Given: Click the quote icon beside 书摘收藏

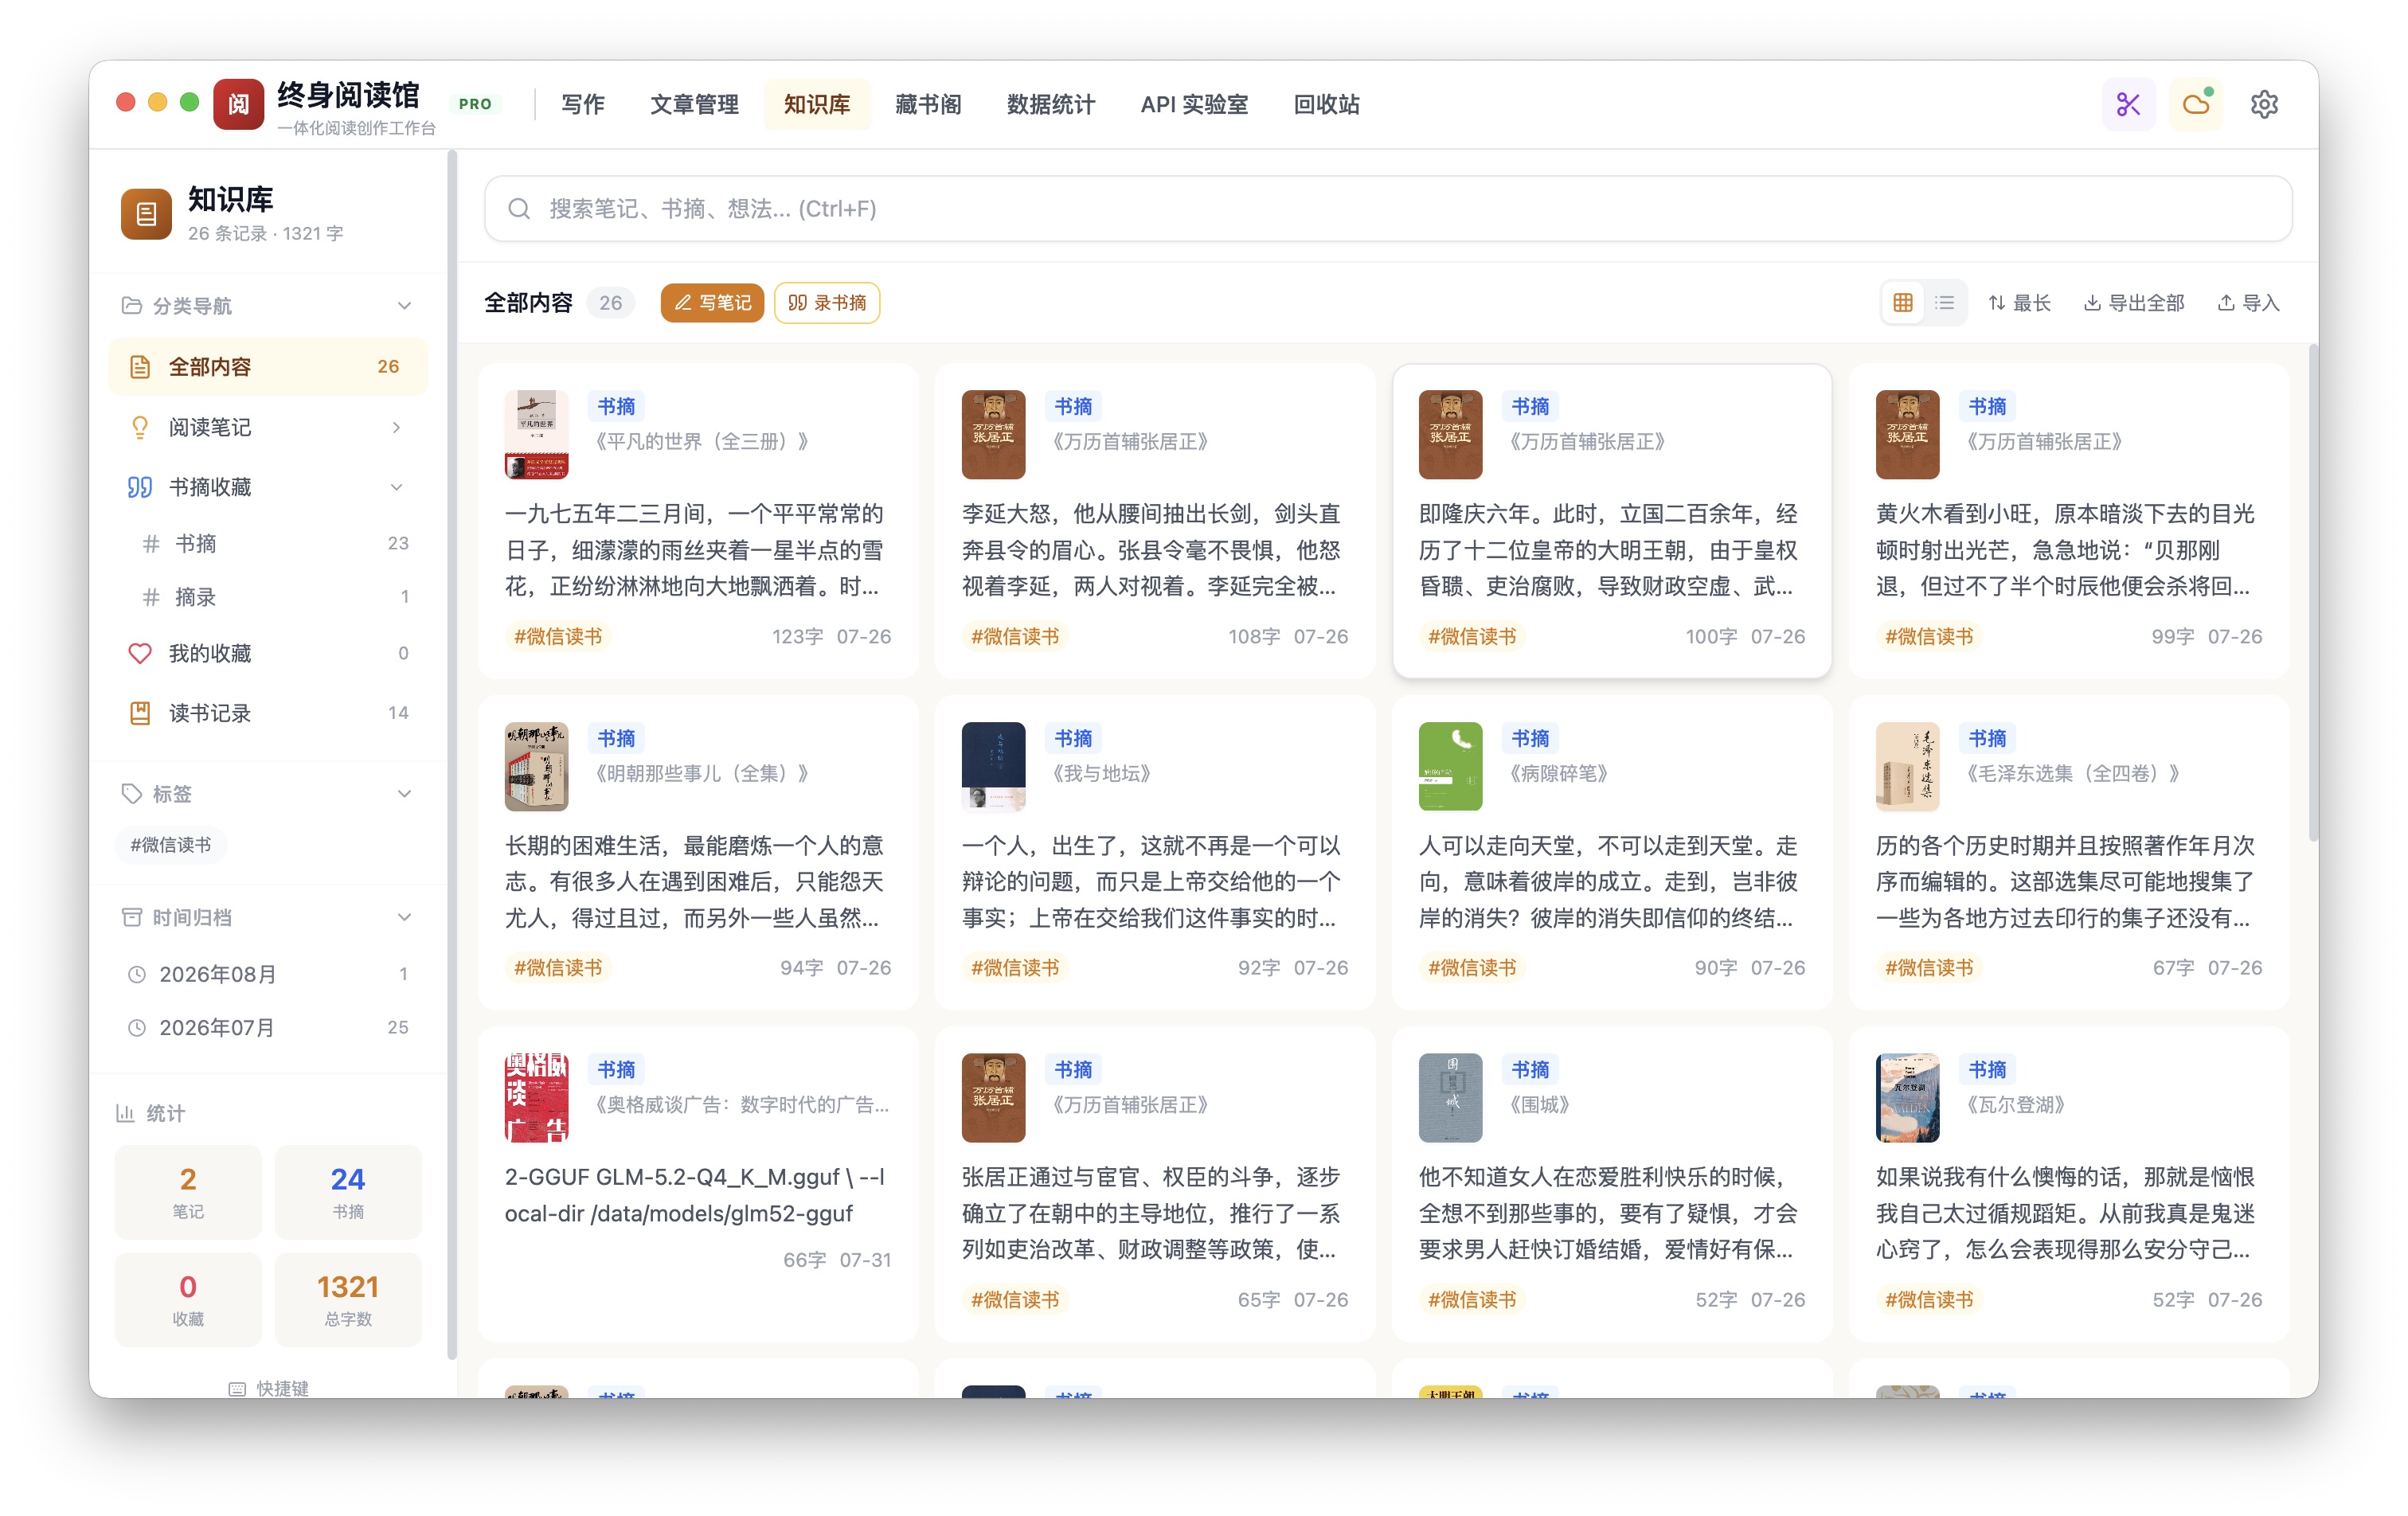Looking at the screenshot, I should (x=140, y=487).
